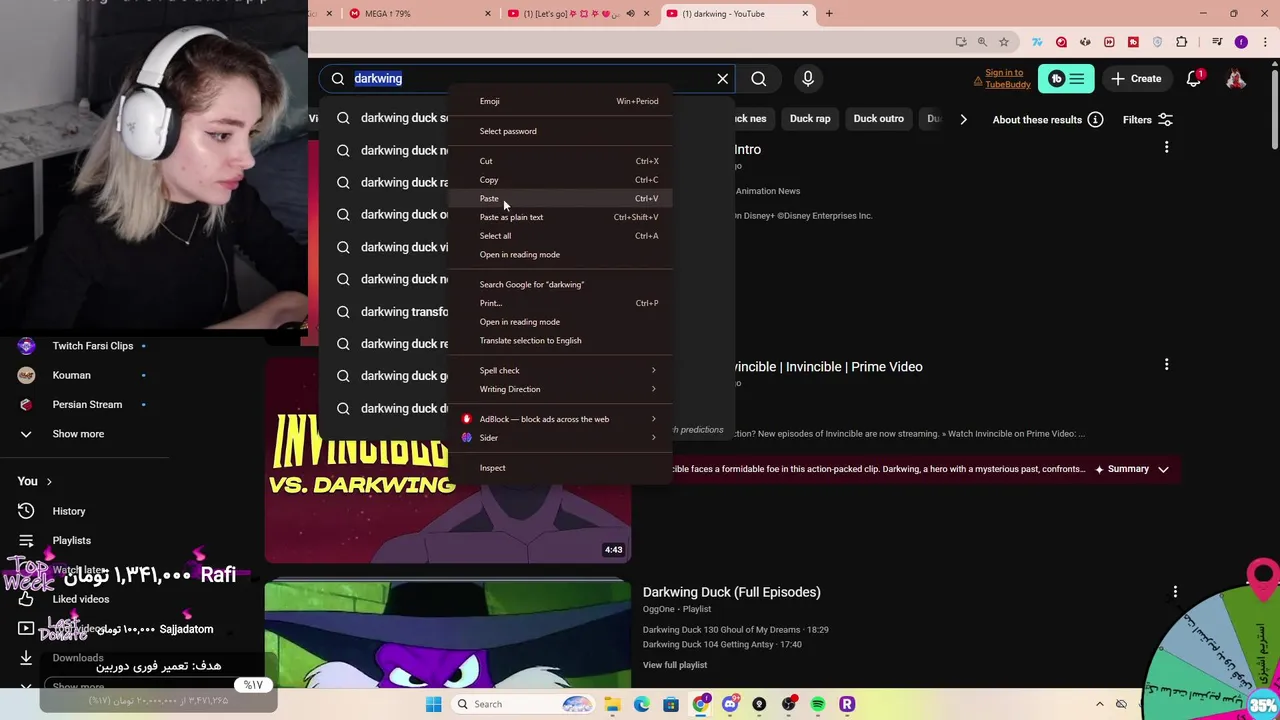Screen dimensions: 1280x720
Task: Open more options for Darkwing Duck Full Episodes
Action: (1175, 591)
